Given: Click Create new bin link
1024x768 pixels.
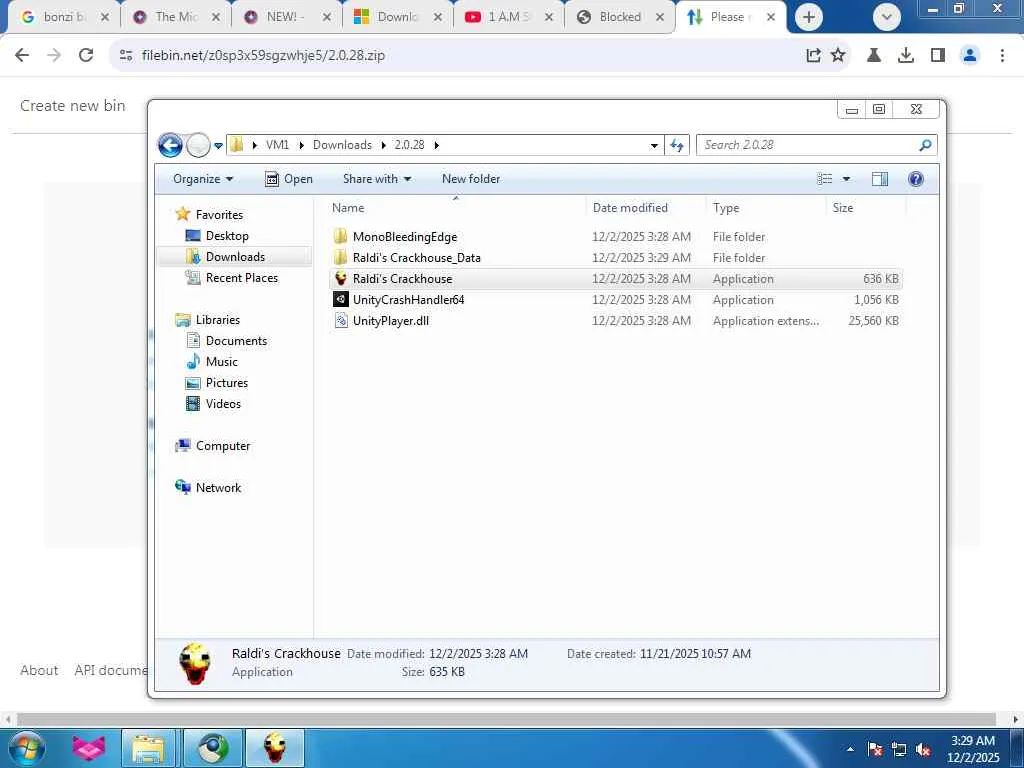Looking at the screenshot, I should [x=72, y=106].
